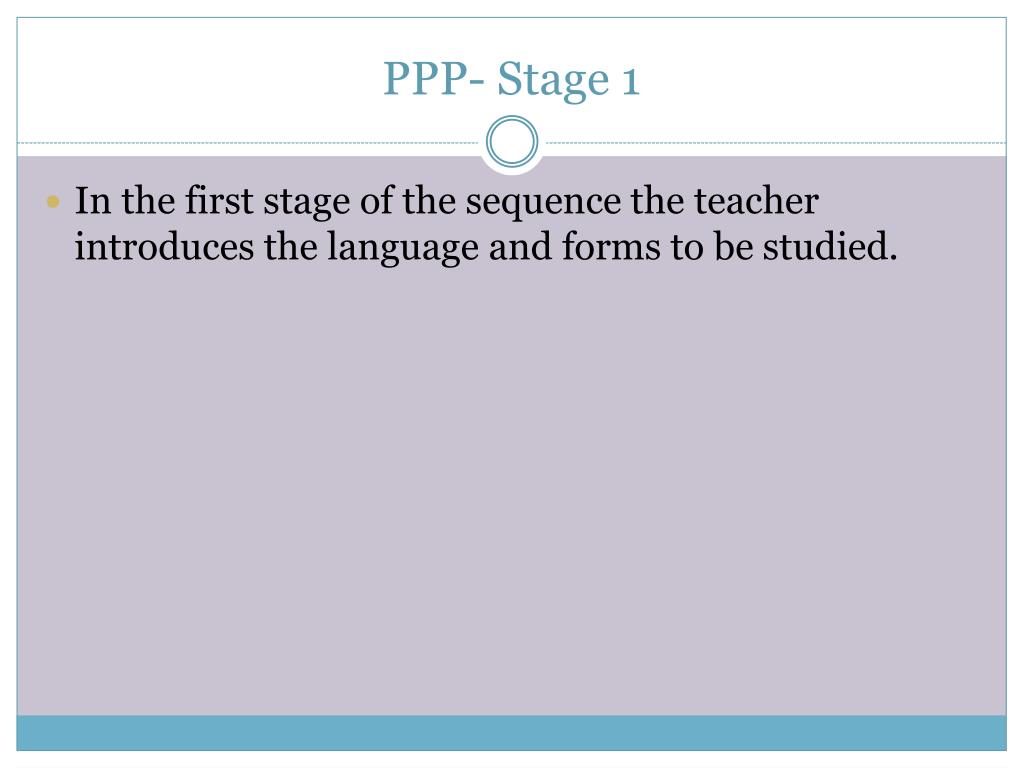Viewport: 1024px width, 768px height.
Task: Click the word 'Stage' in the title
Action: click(553, 80)
